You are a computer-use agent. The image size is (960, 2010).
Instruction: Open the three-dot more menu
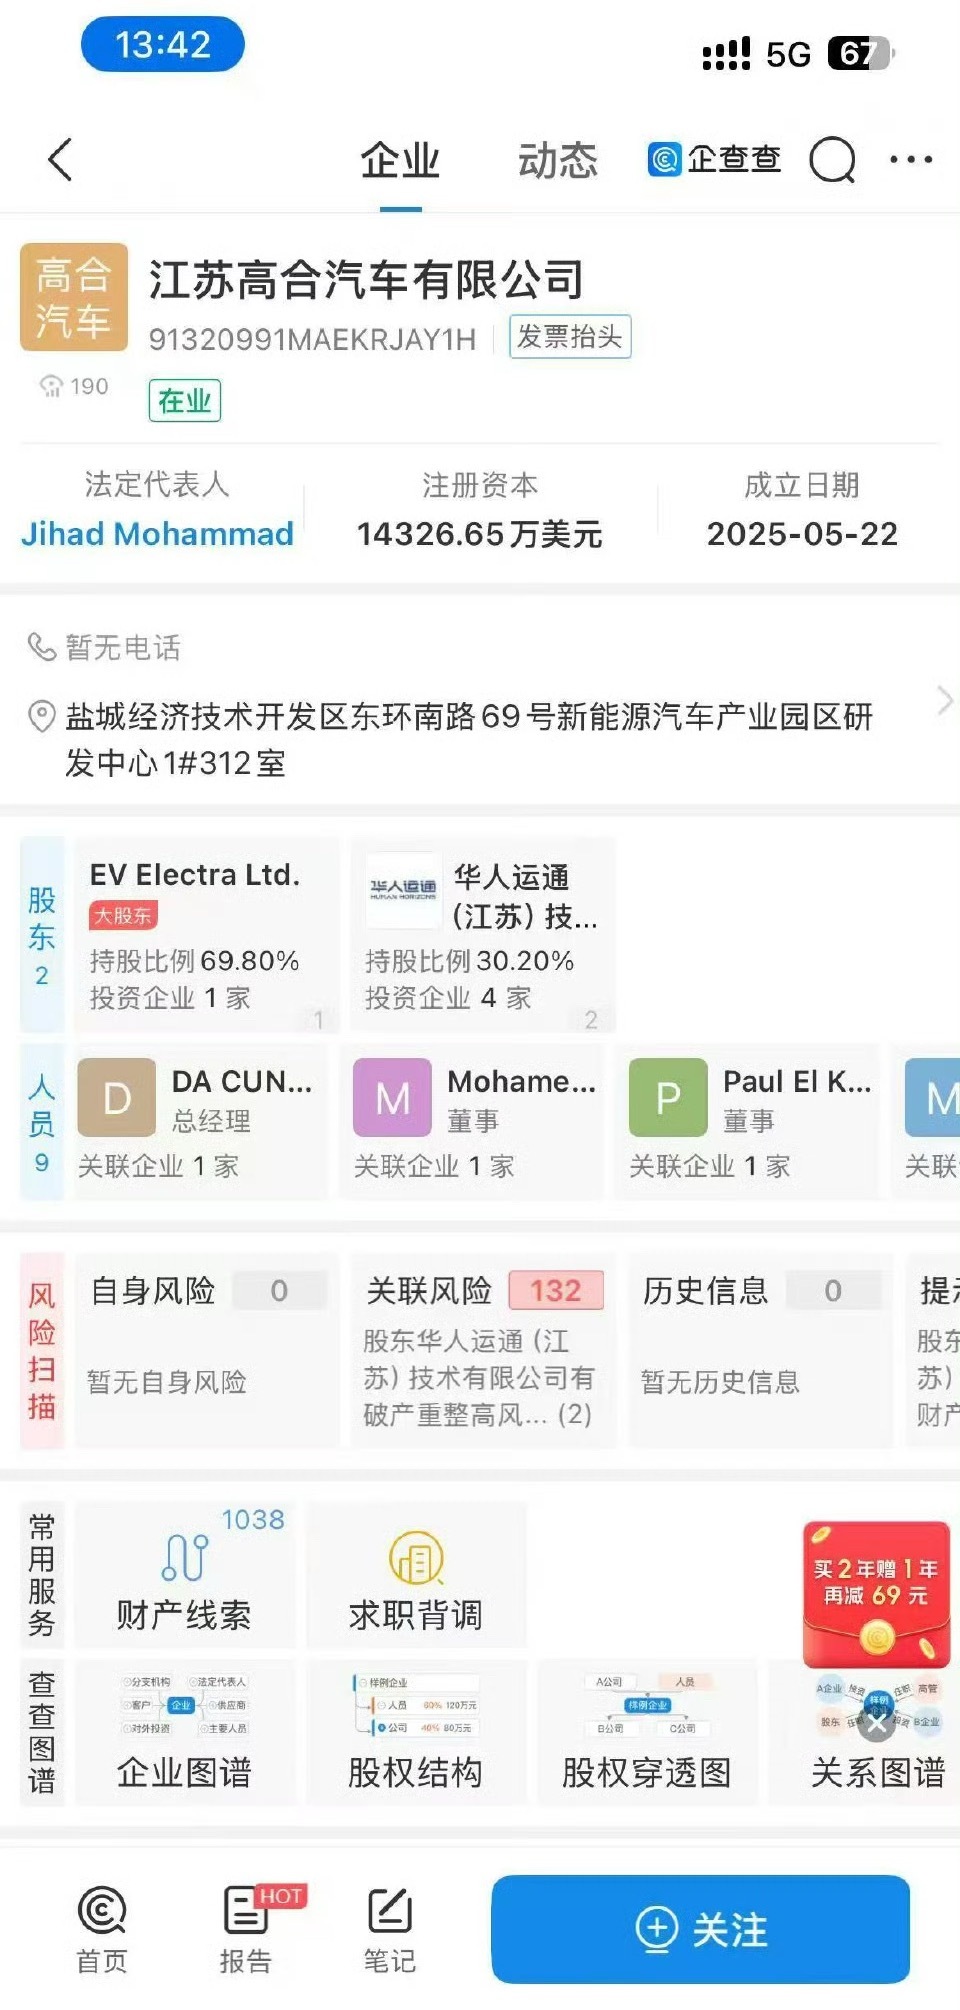point(911,159)
